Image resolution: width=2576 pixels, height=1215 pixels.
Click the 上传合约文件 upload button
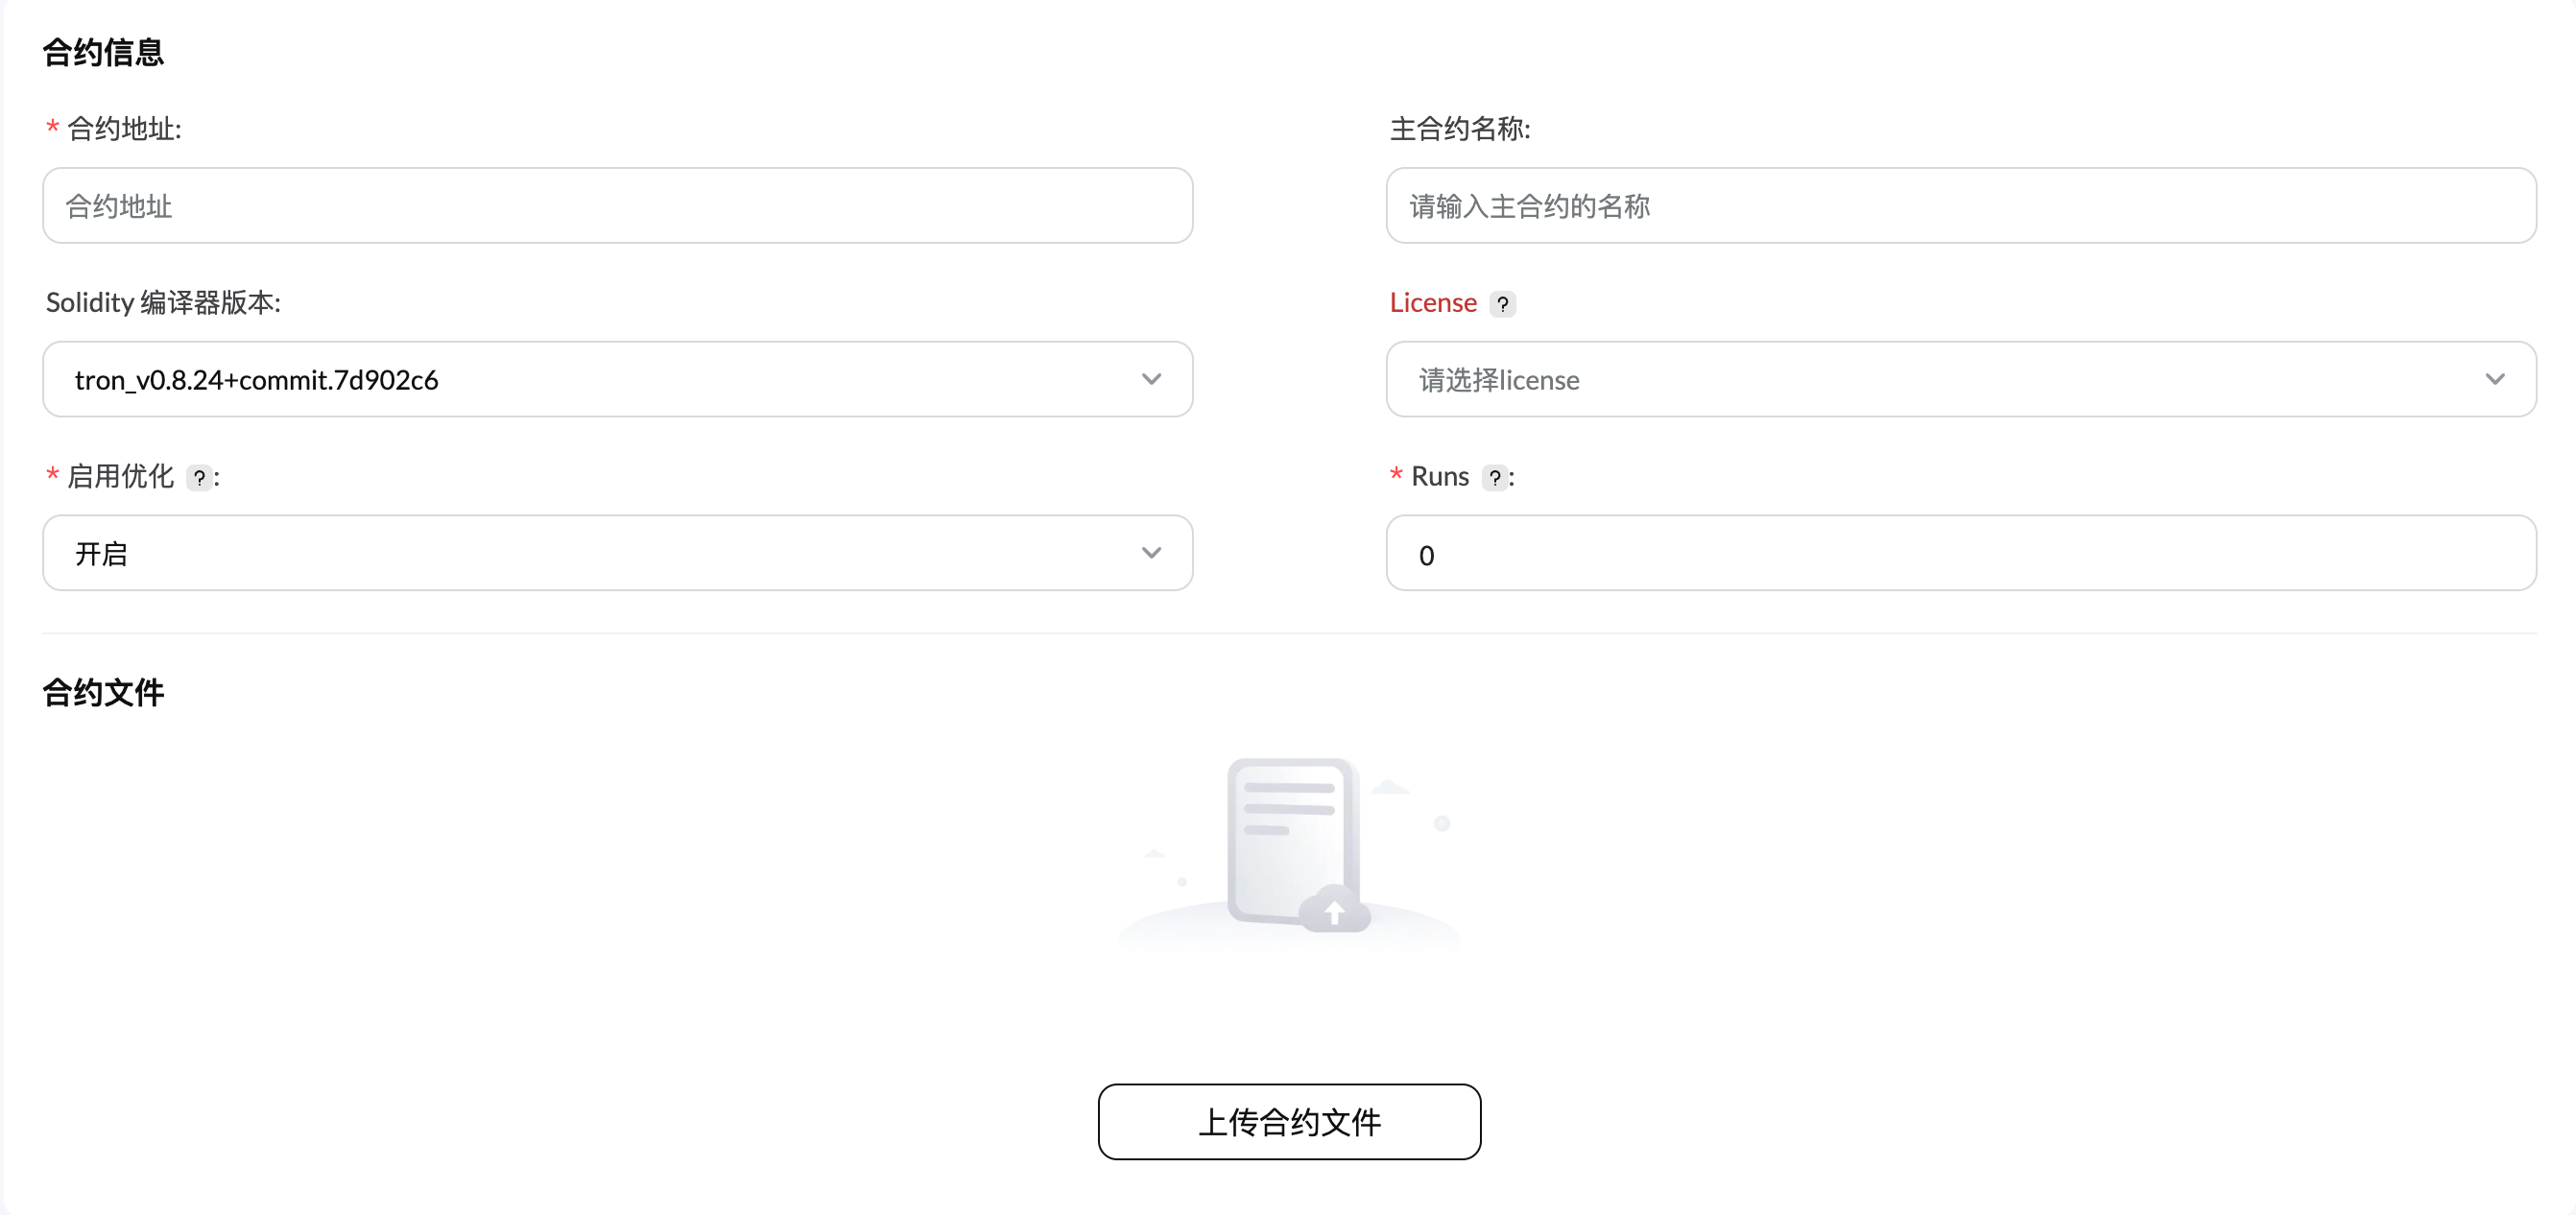tap(1288, 1121)
